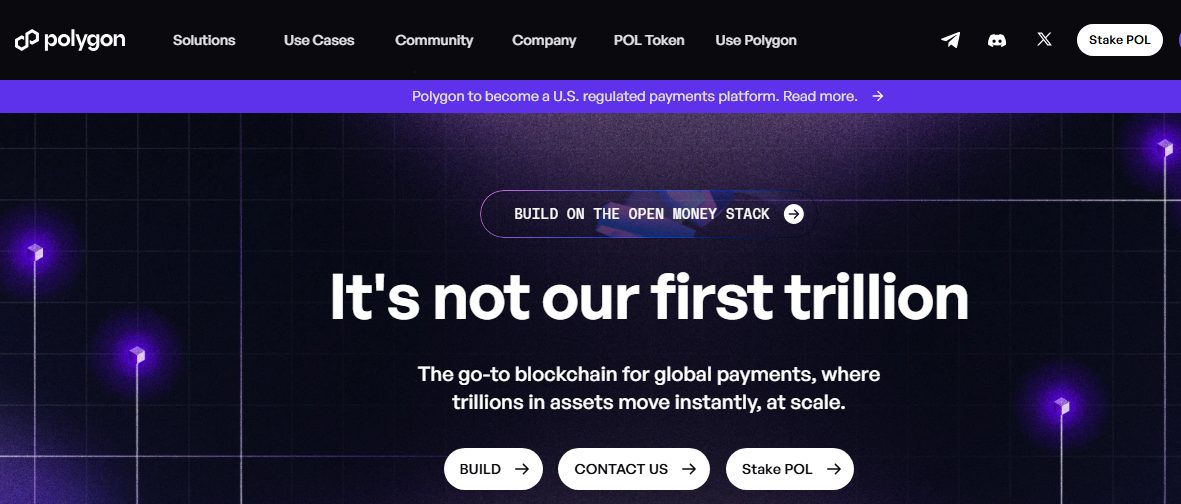This screenshot has width=1181, height=504.
Task: Open the Telegram icon link
Action: tap(951, 40)
